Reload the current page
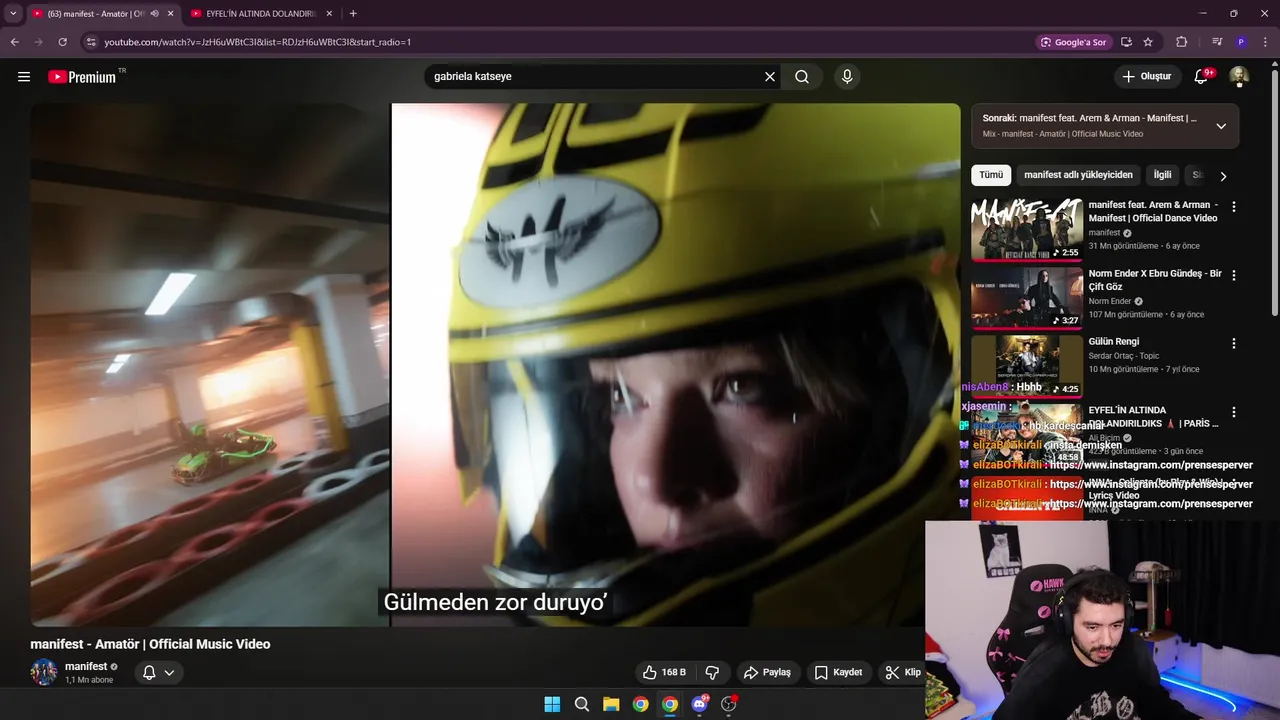 pyautogui.click(x=62, y=42)
